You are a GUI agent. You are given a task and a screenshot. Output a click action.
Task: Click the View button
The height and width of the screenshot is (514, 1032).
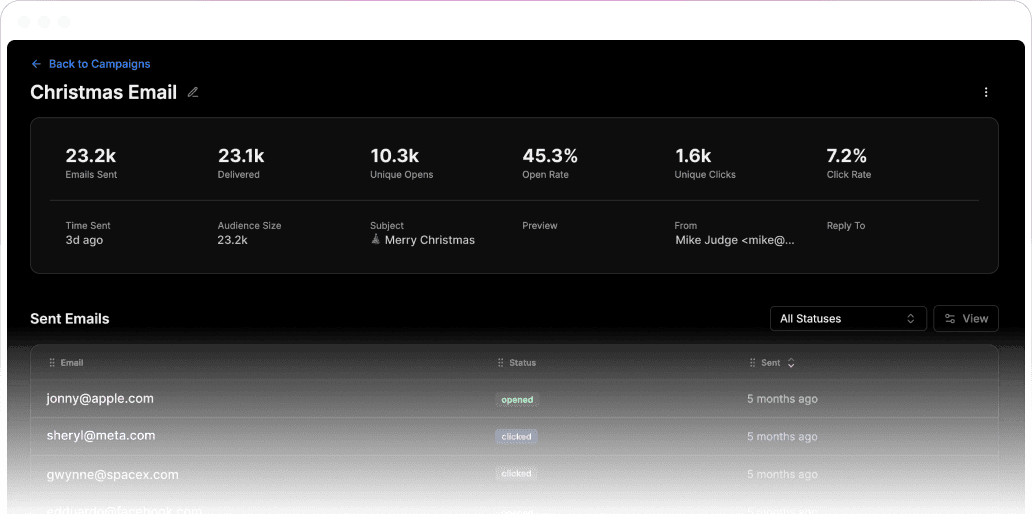(966, 319)
